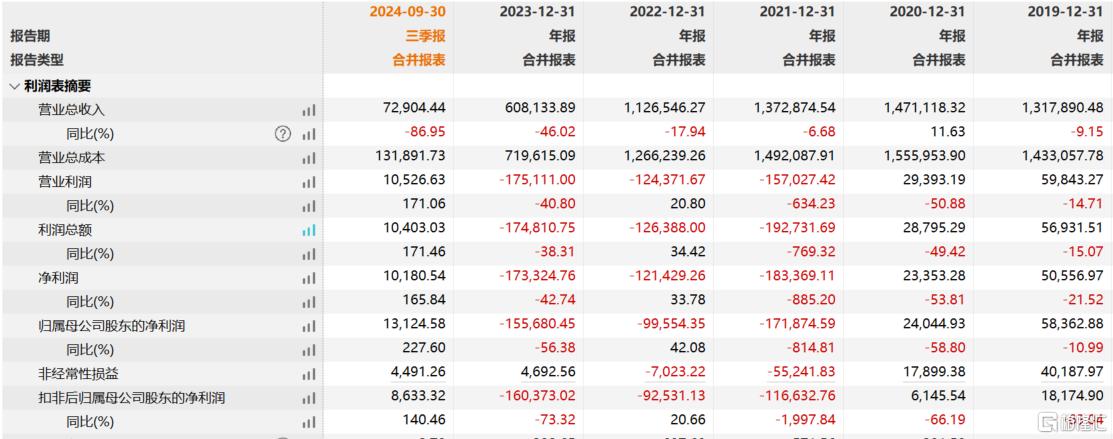Click chart icon for 归属母公司股东的净利润
The height and width of the screenshot is (439, 1113).
pos(309,326)
